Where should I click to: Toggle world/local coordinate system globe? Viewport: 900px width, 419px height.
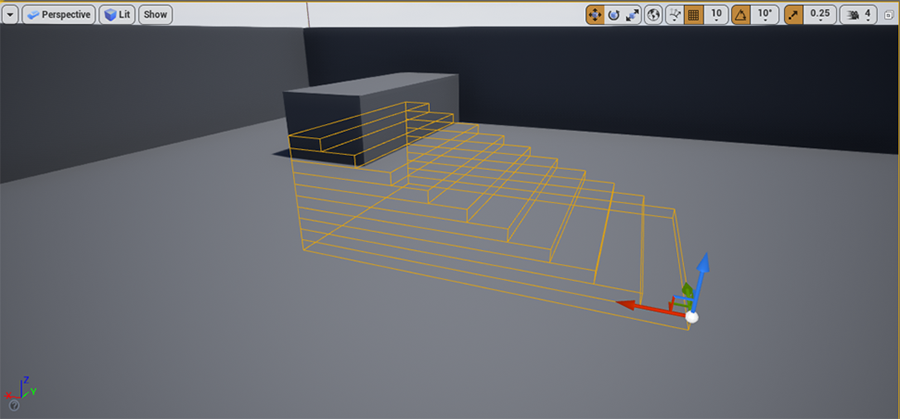pos(653,15)
